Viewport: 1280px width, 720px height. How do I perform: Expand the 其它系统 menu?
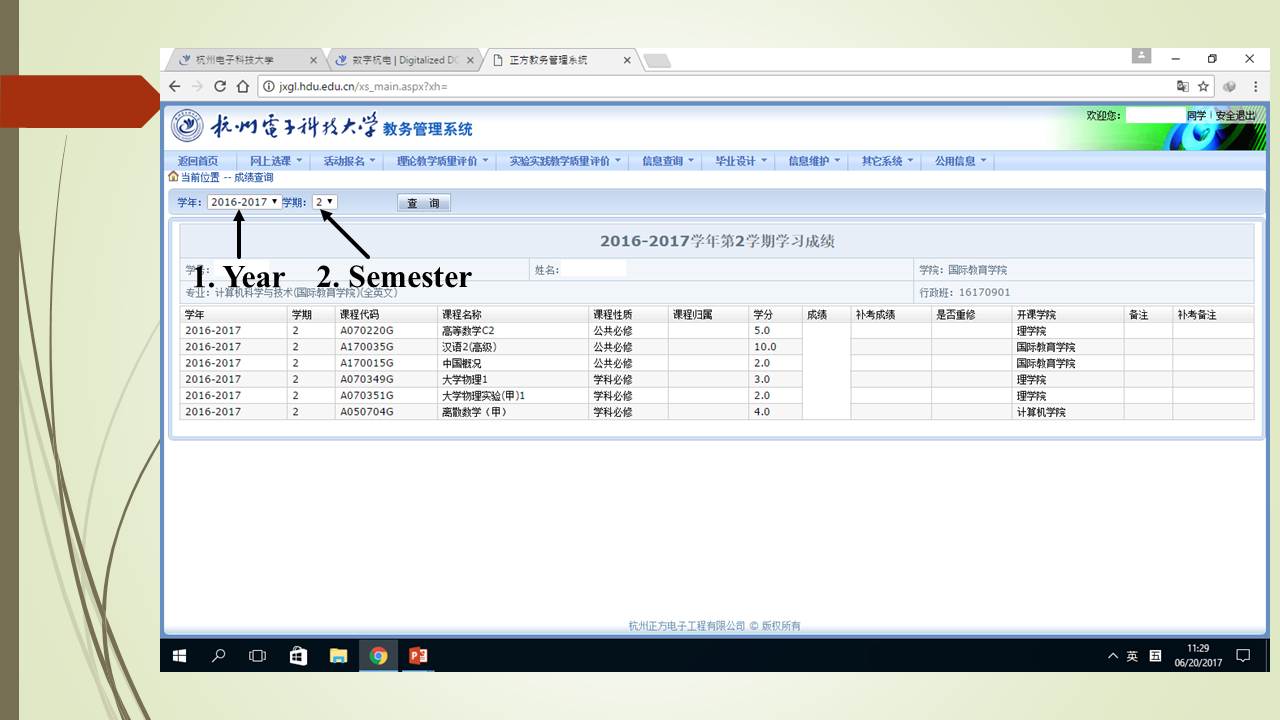click(x=887, y=161)
